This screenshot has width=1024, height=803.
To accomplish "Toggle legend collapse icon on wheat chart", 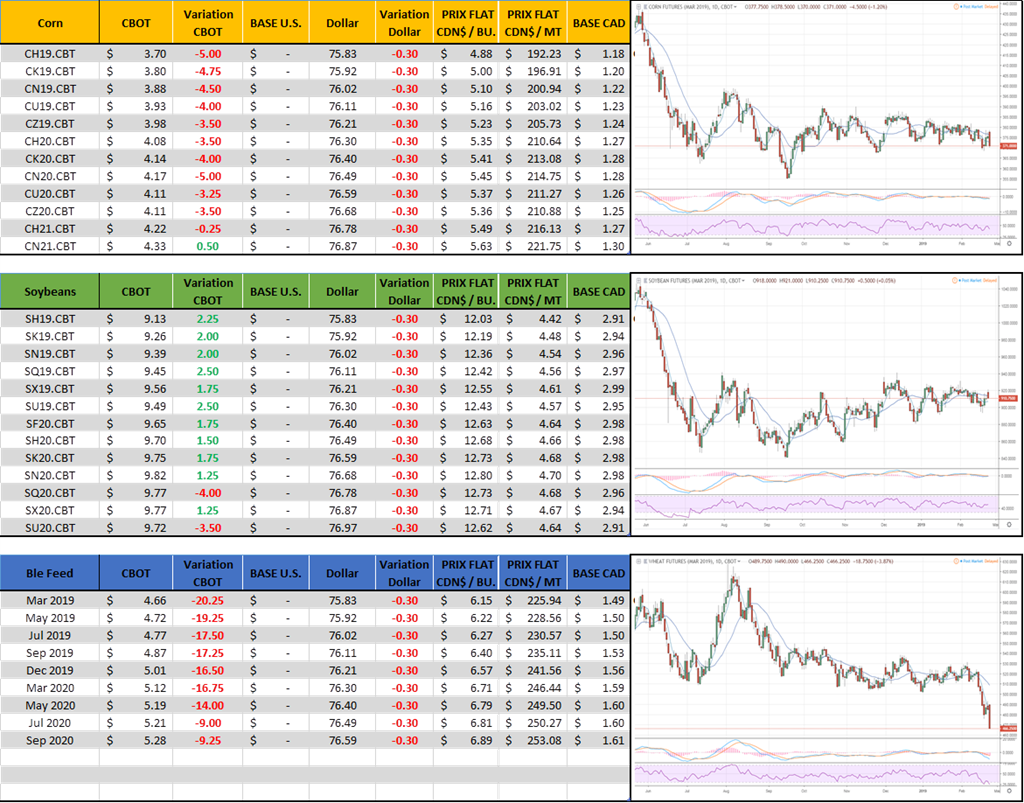I will point(637,561).
